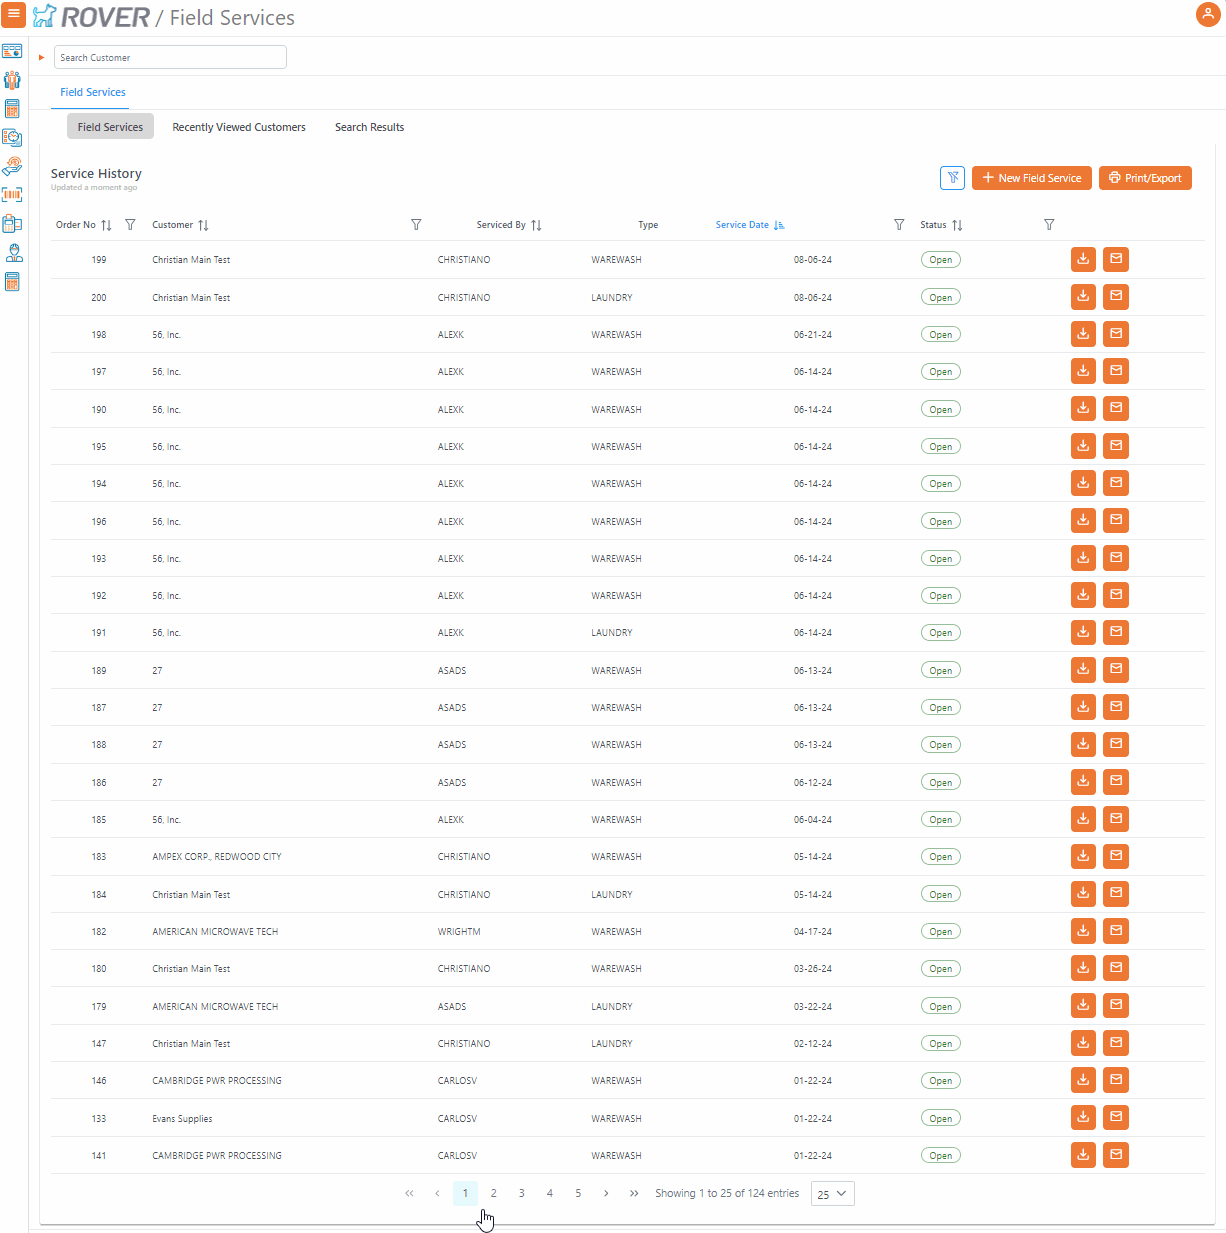Screen dimensions: 1226x1233
Task: Toggle sort on the Order No column
Action: pos(106,224)
